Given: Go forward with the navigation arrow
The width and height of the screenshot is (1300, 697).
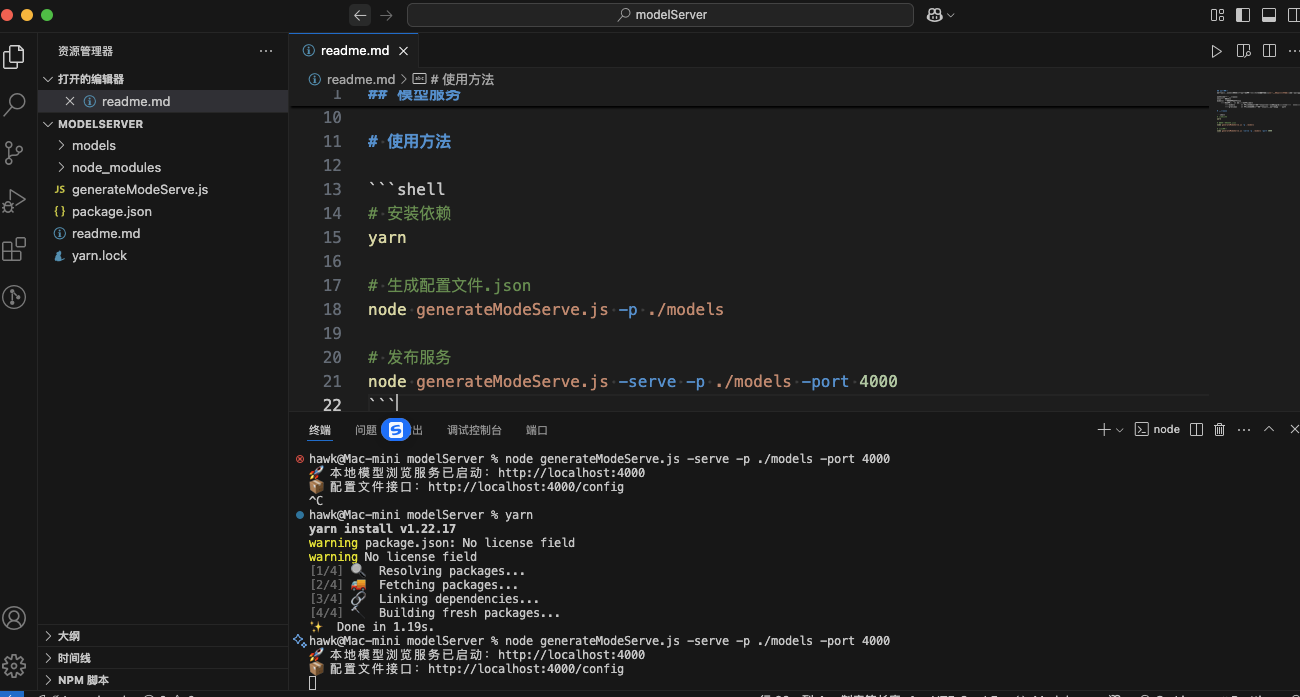Looking at the screenshot, I should pyautogui.click(x=387, y=15).
